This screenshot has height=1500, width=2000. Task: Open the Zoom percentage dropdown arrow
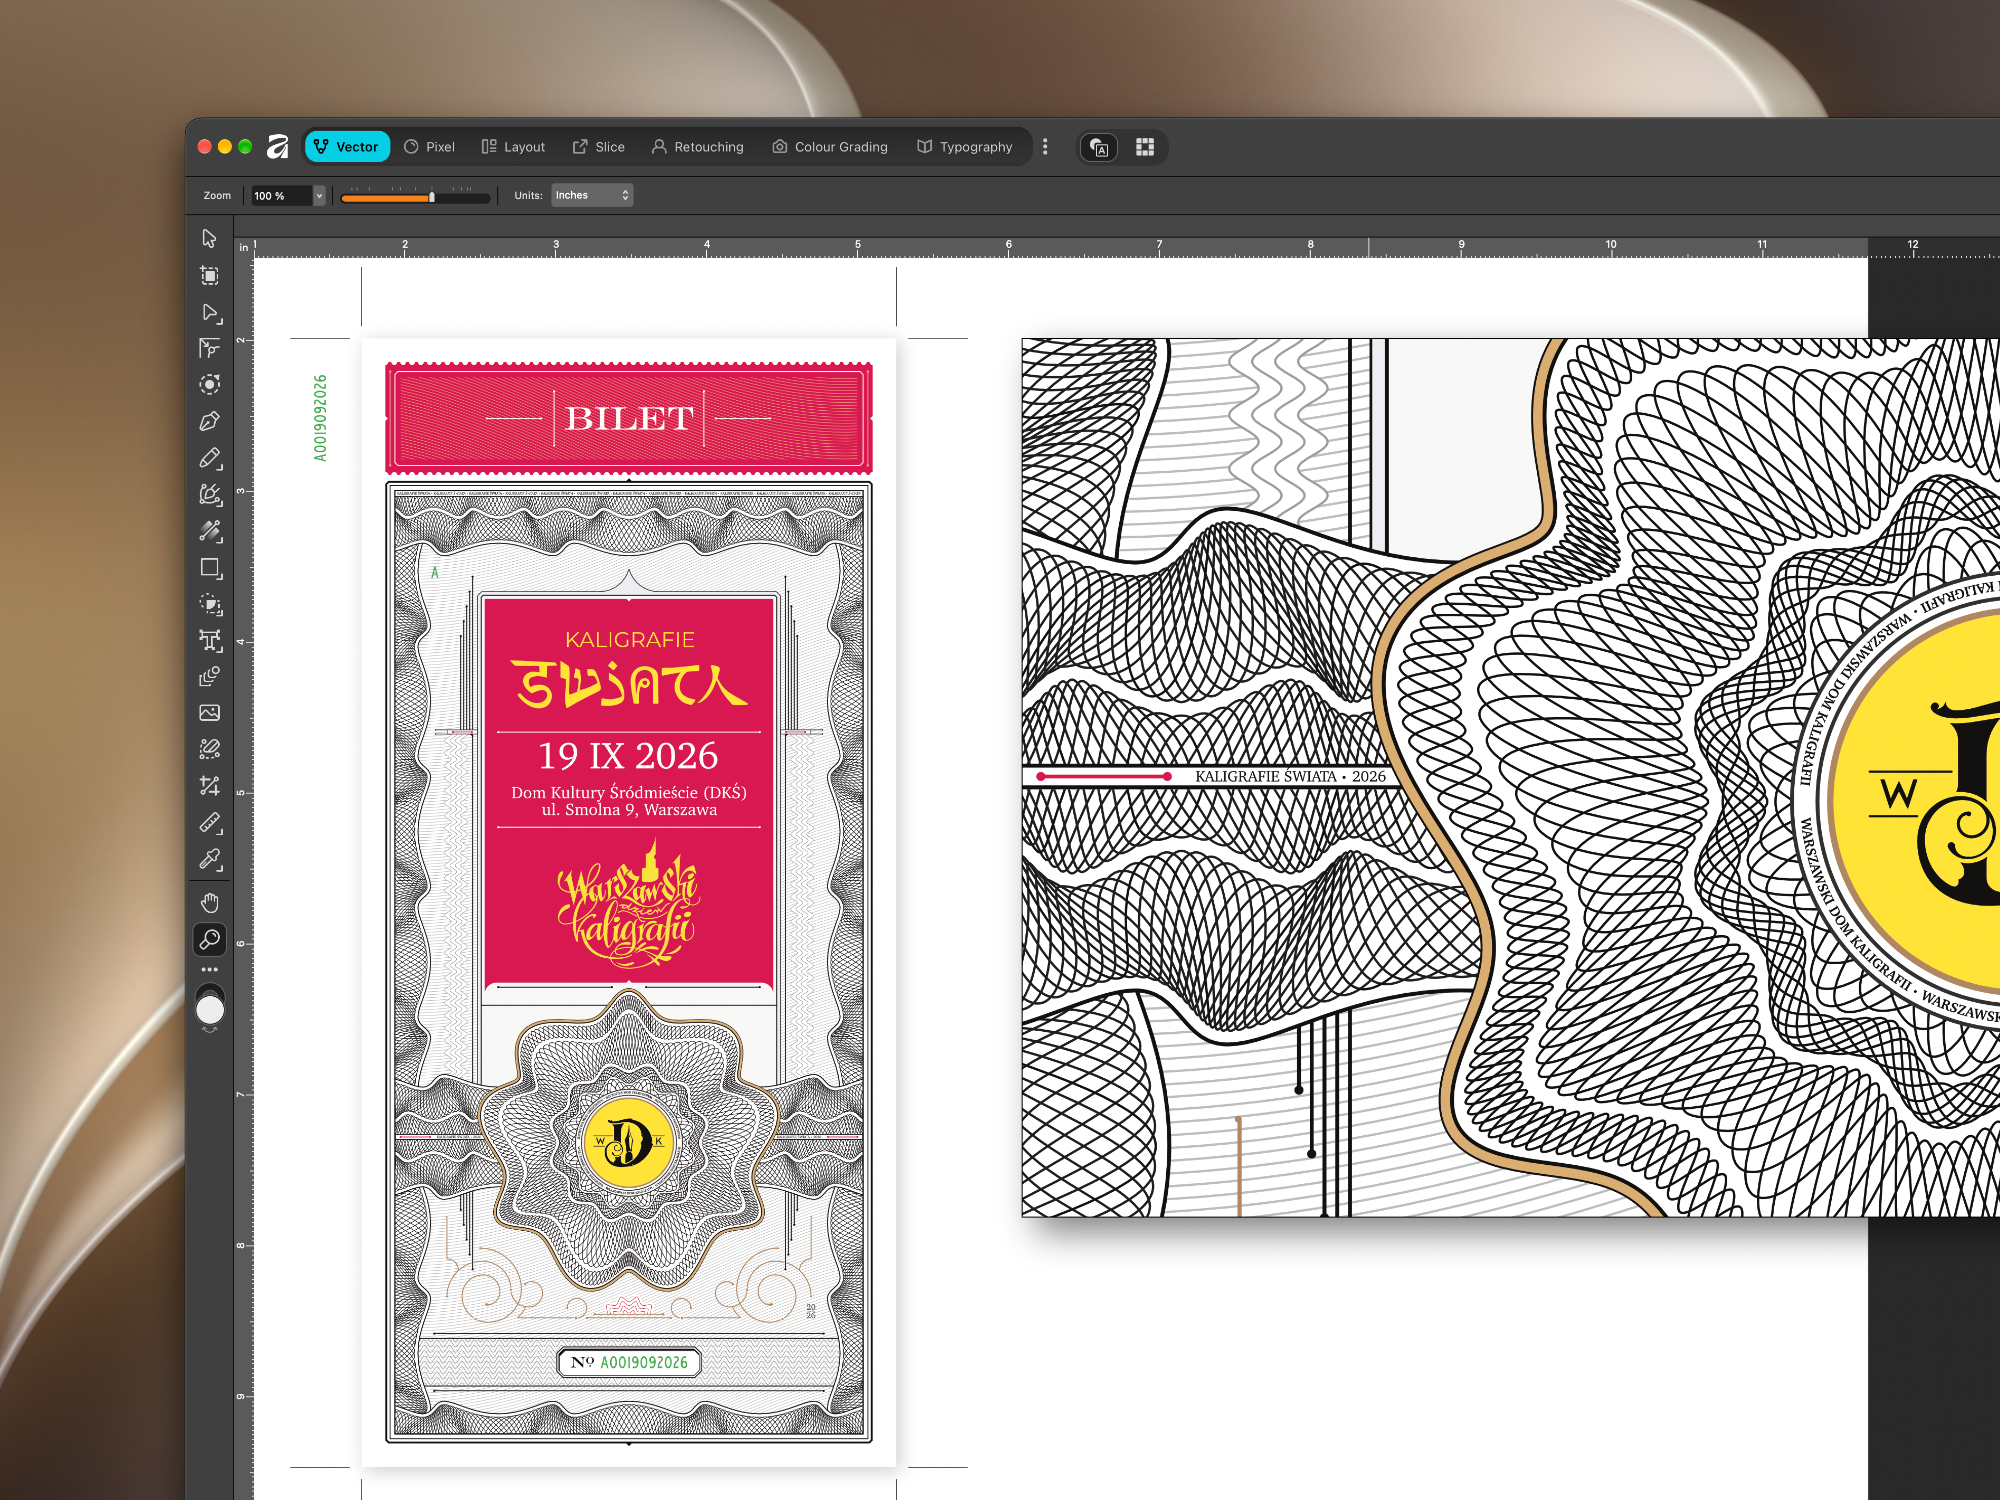(319, 196)
